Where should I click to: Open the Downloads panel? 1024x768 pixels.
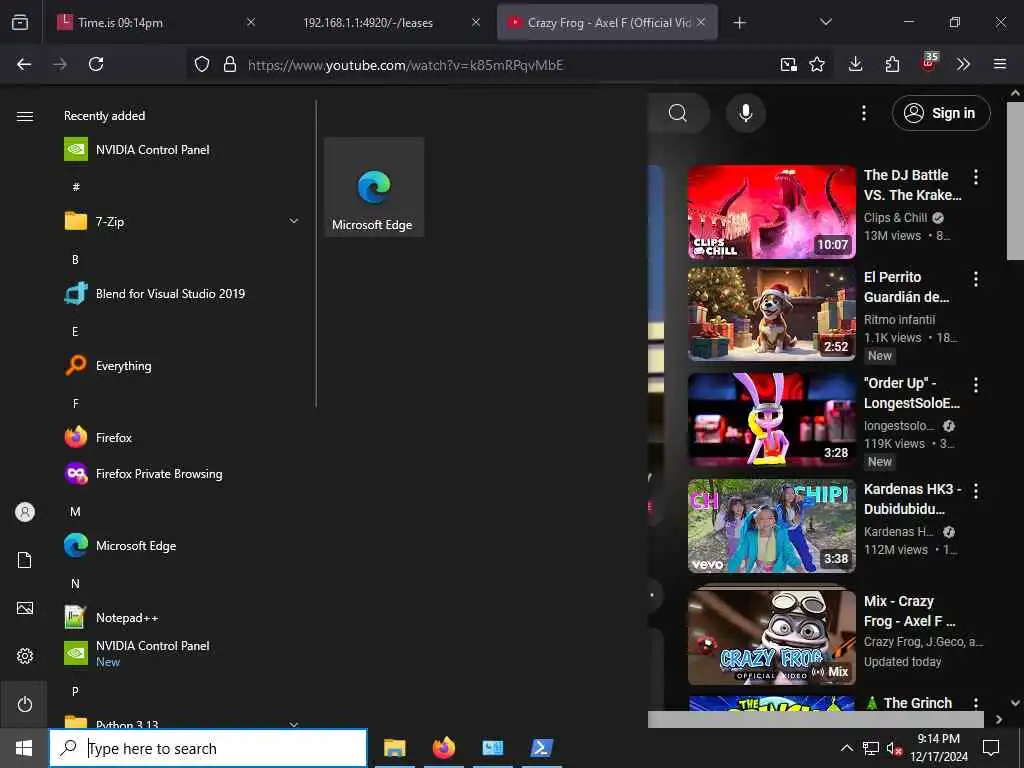point(856,64)
